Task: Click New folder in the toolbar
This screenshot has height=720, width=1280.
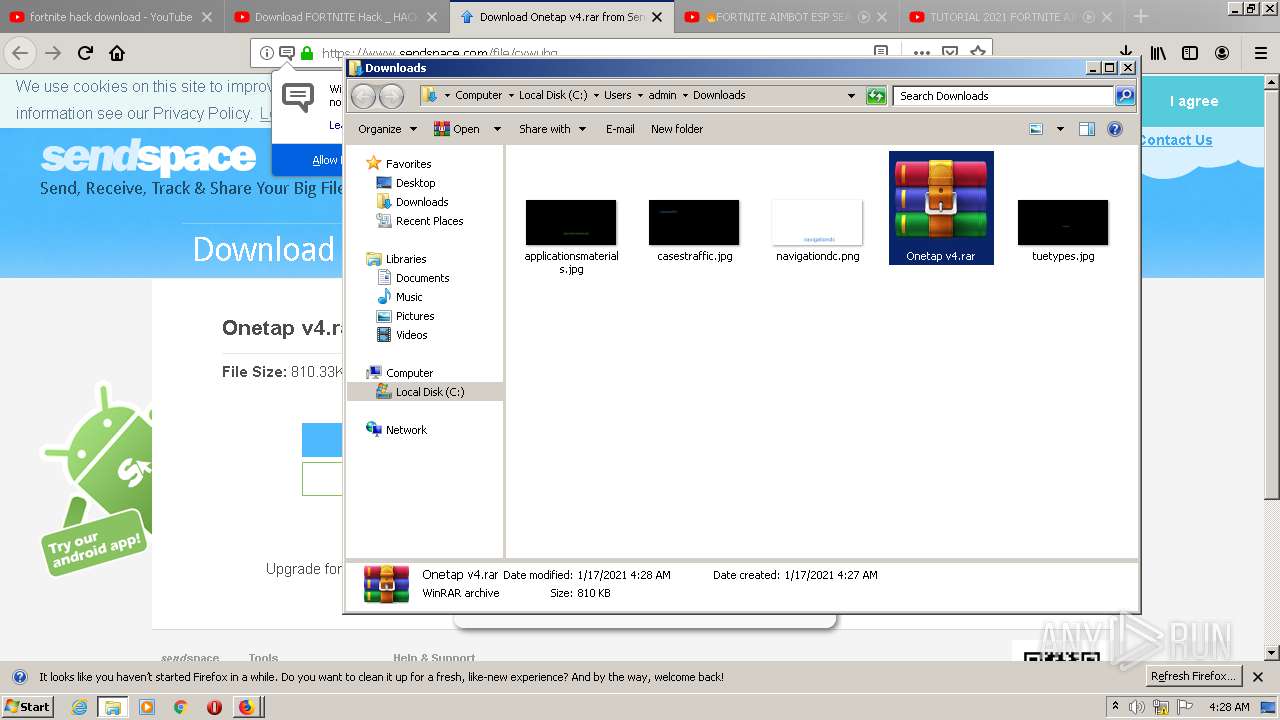Action: (x=677, y=129)
